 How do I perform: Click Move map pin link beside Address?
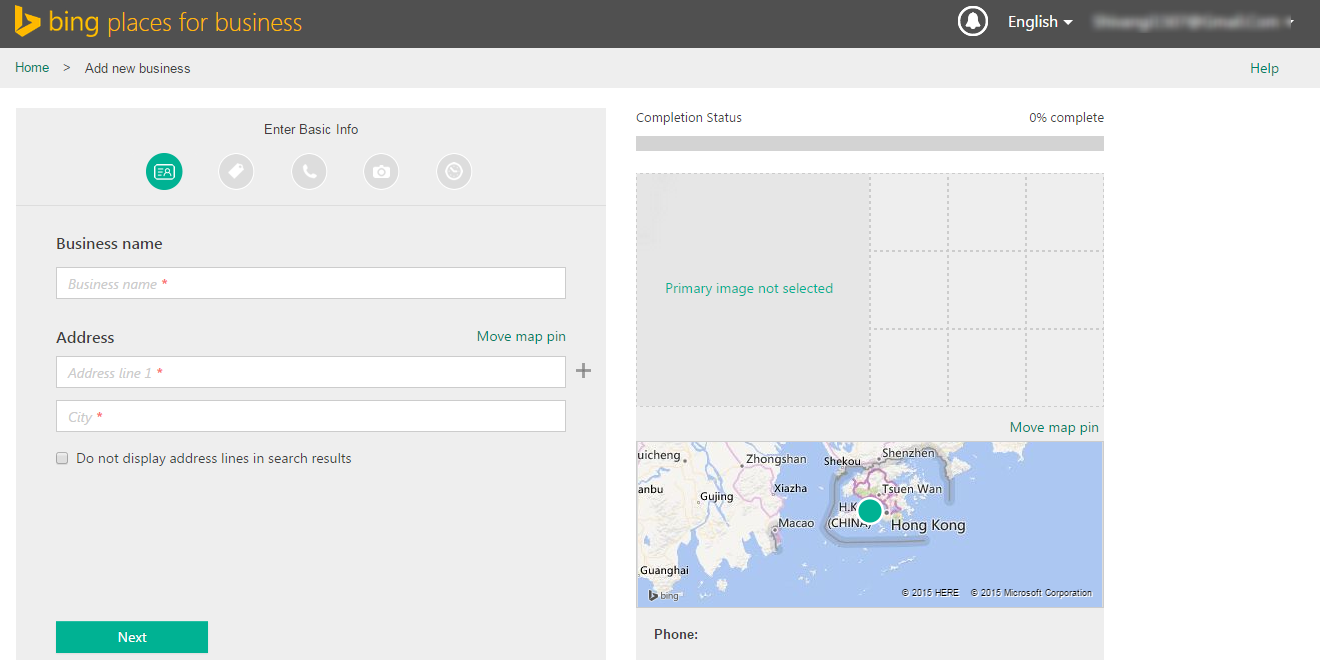tap(521, 336)
